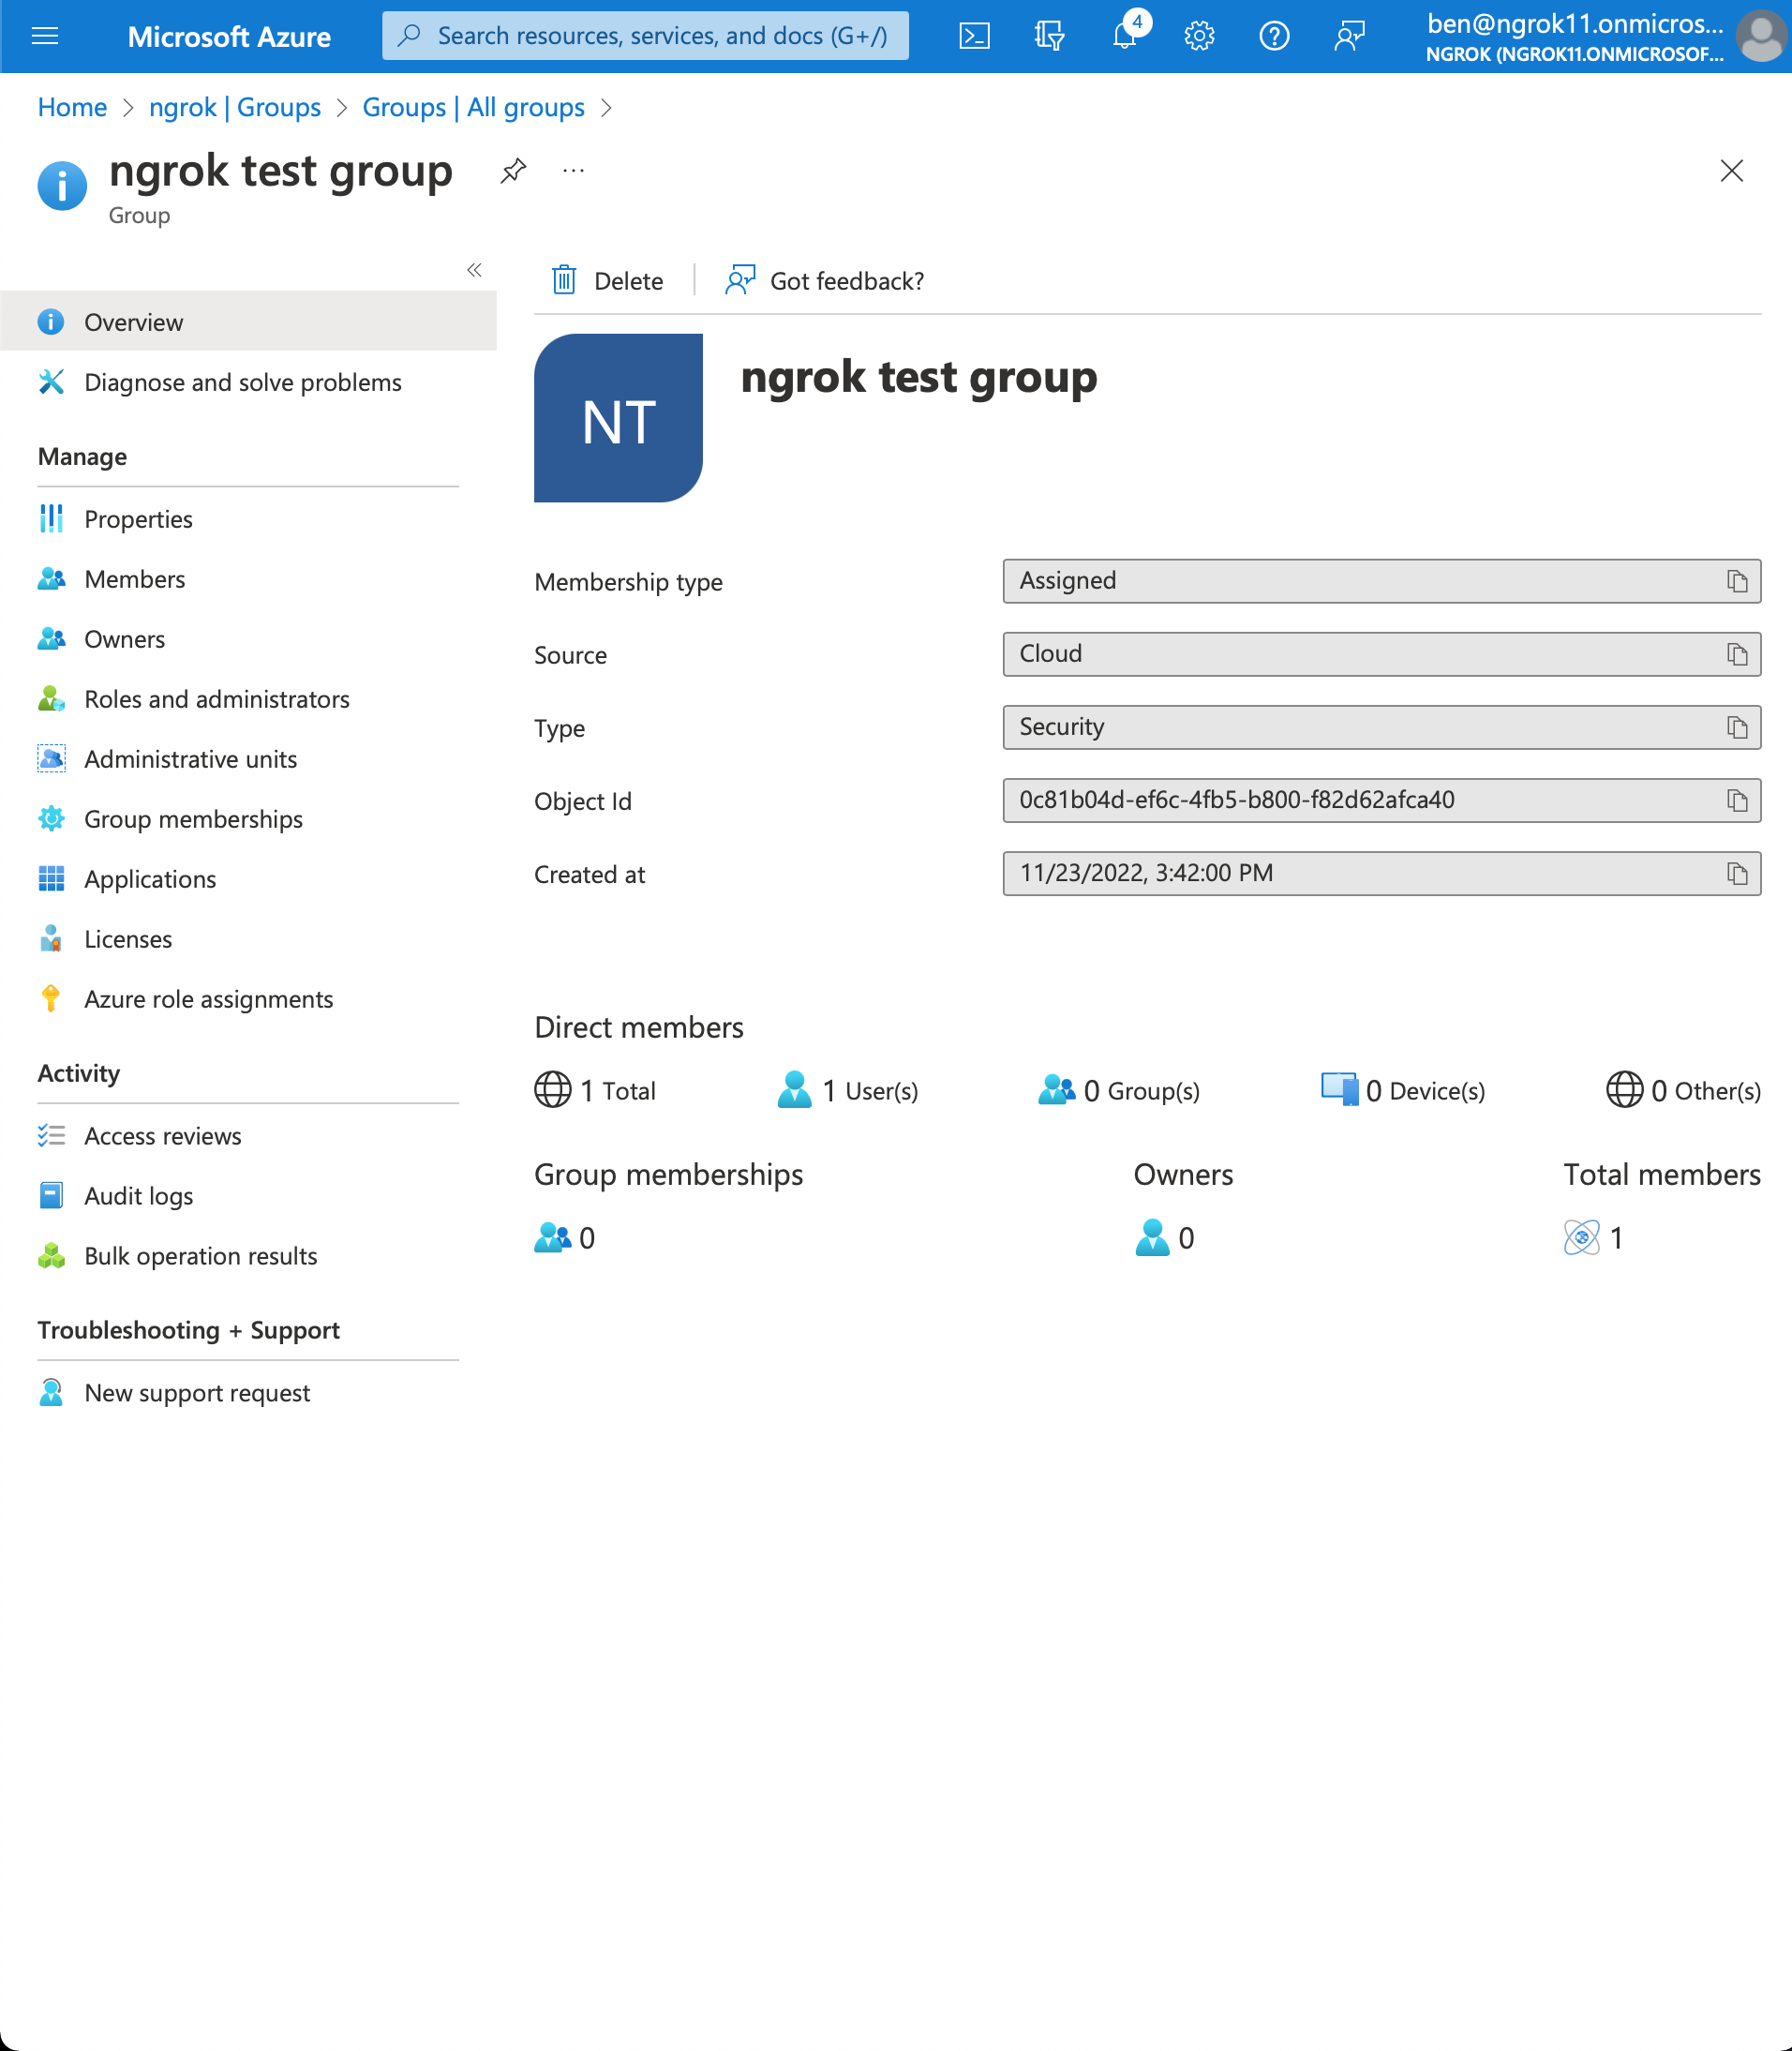
Task: Close the ngrok test group blade
Action: pyautogui.click(x=1732, y=171)
